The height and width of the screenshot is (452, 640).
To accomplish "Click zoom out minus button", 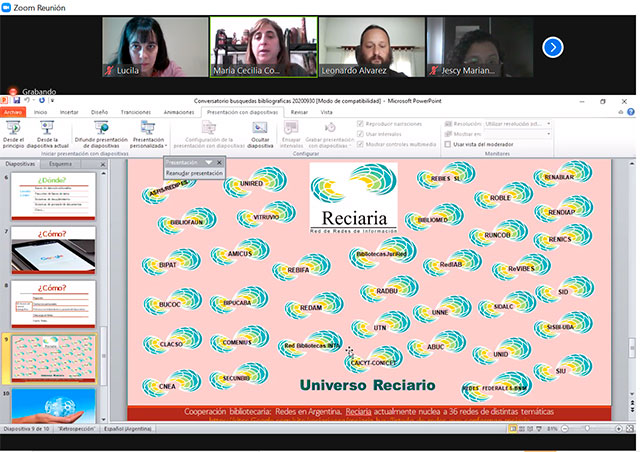I will 565,429.
